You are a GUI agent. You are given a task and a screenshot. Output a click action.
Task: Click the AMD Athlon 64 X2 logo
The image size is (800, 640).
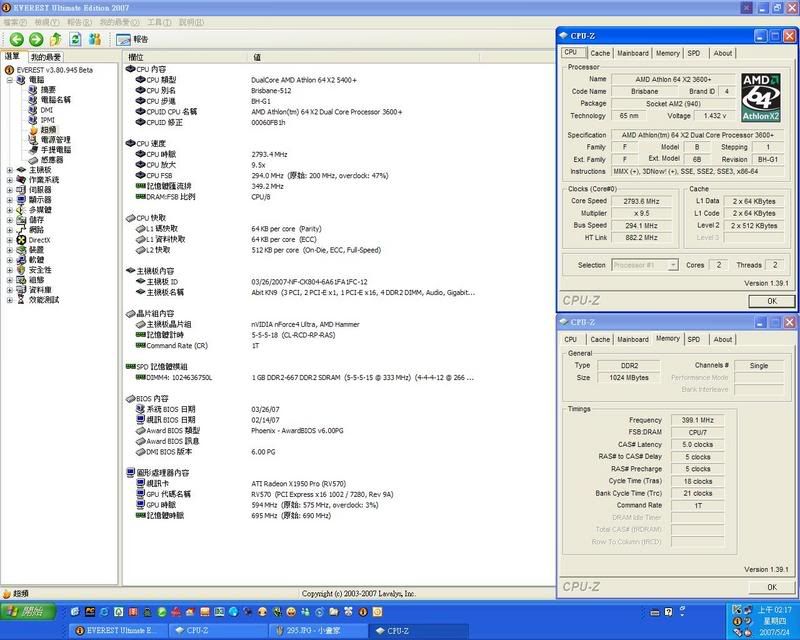pyautogui.click(x=761, y=98)
